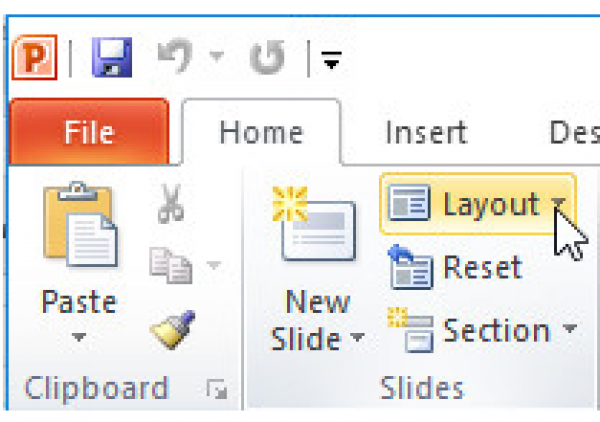
Task: Cut selection with the scissors icon
Action: [169, 206]
